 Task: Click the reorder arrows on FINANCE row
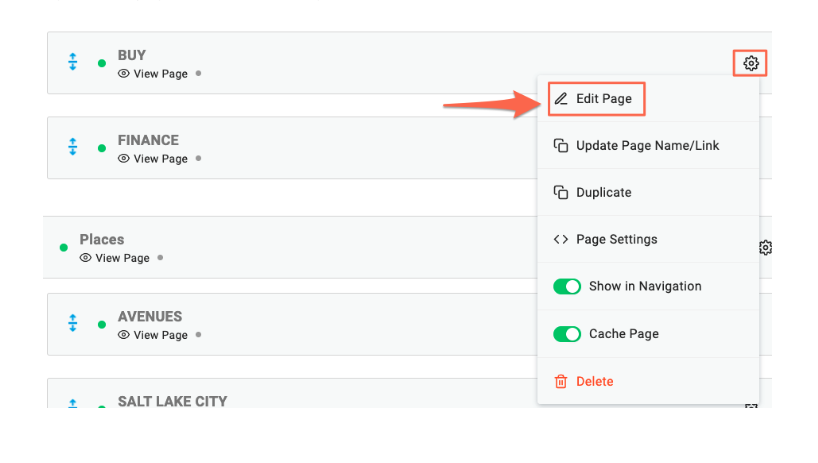73,147
